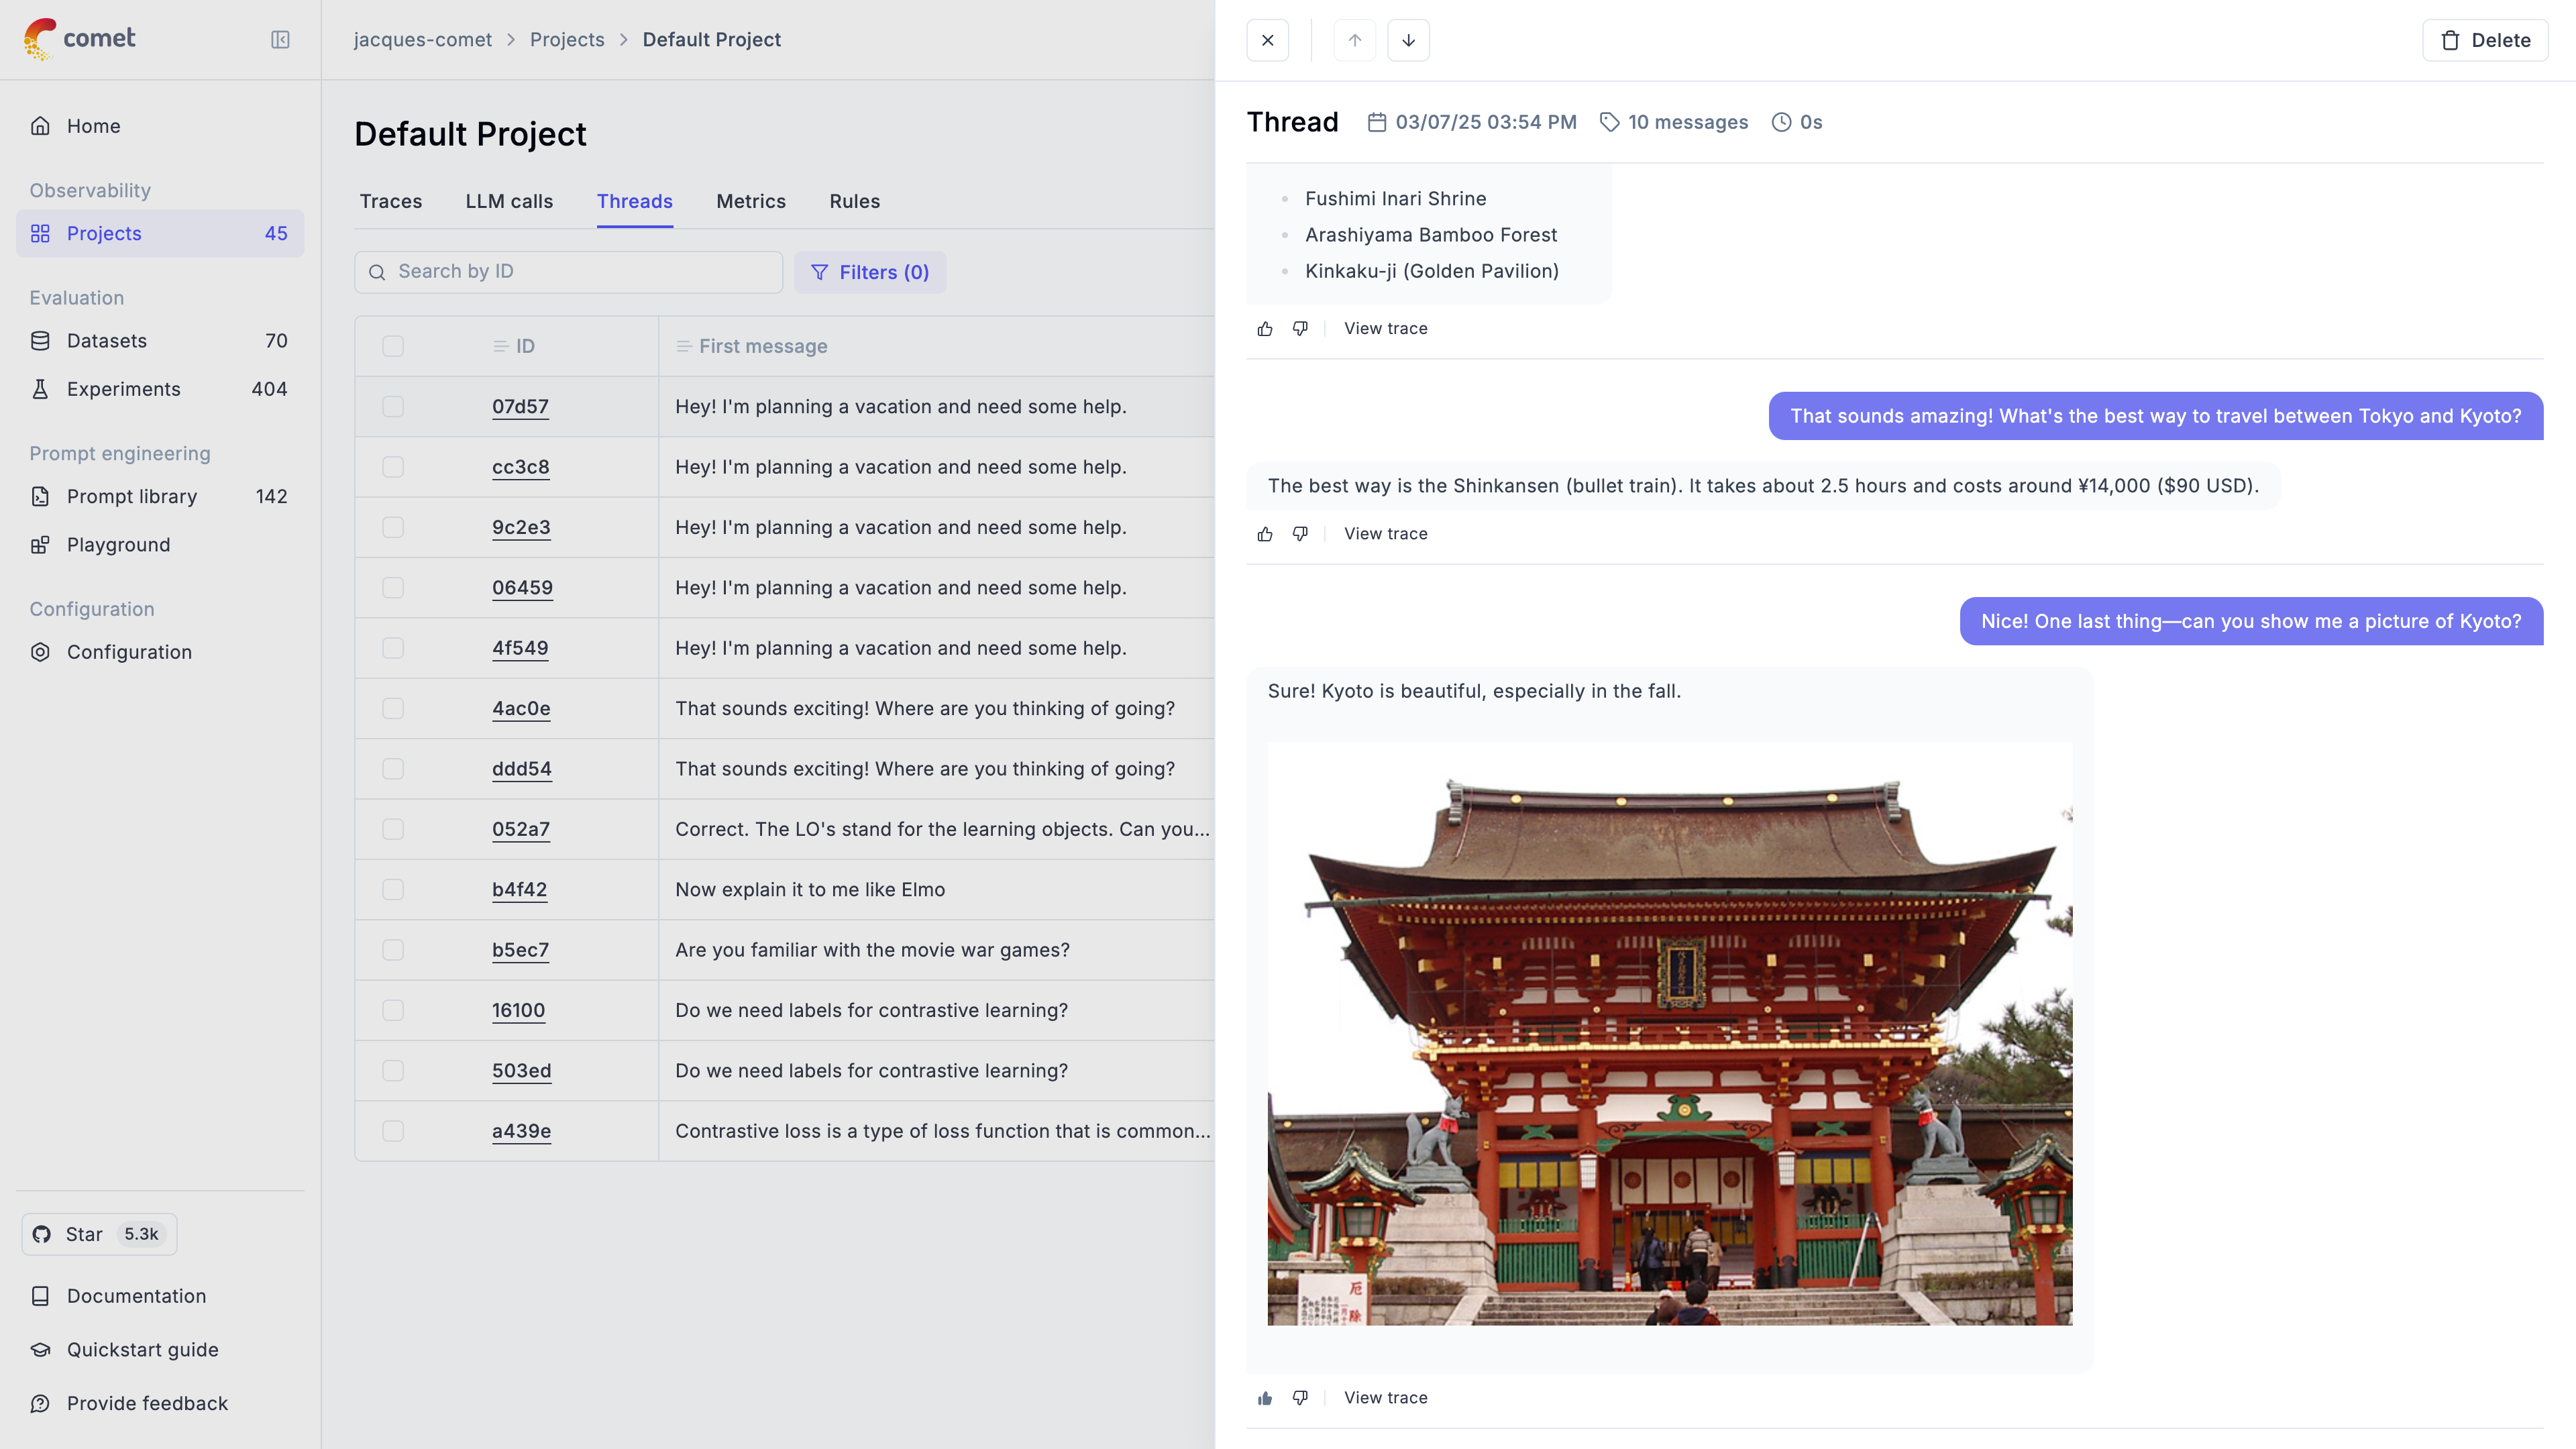Go to next thread with down arrow

point(1408,40)
